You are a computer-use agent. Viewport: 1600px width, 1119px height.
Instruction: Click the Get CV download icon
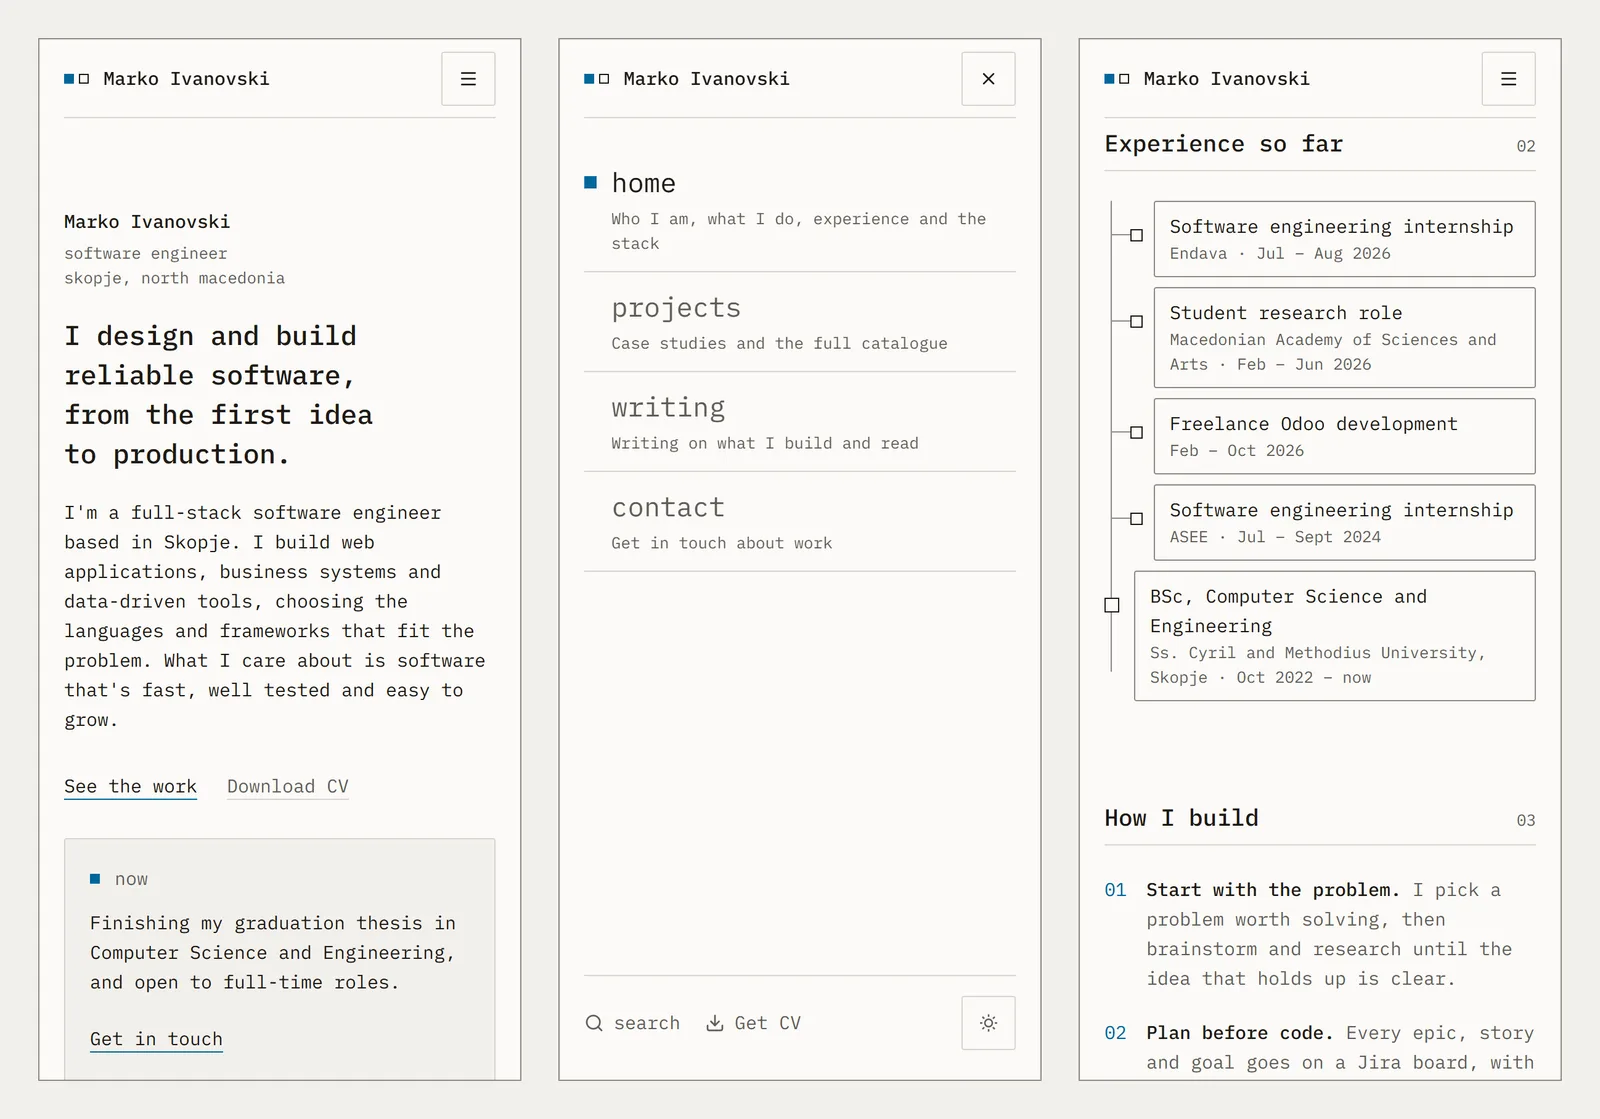pyautogui.click(x=715, y=1023)
